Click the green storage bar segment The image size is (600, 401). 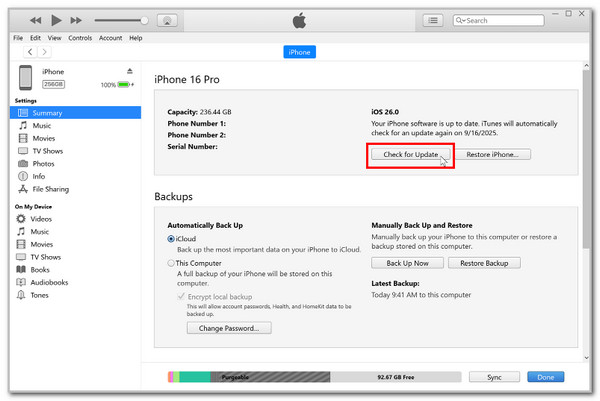pyautogui.click(x=195, y=377)
